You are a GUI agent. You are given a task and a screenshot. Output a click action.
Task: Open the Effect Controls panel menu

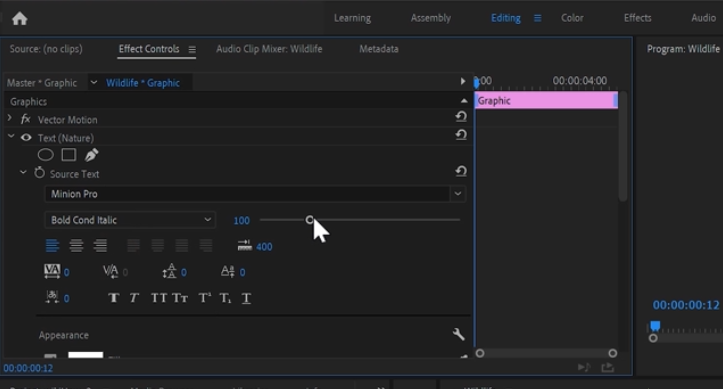(192, 49)
